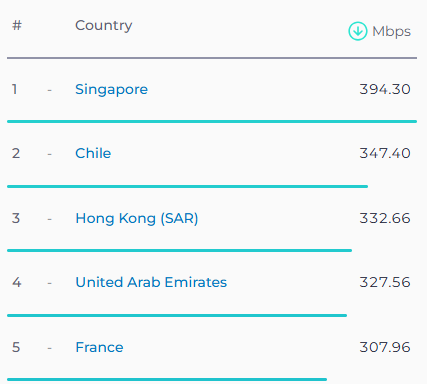
Task: Select the 347.40 speed value for Chile
Action: pos(385,153)
